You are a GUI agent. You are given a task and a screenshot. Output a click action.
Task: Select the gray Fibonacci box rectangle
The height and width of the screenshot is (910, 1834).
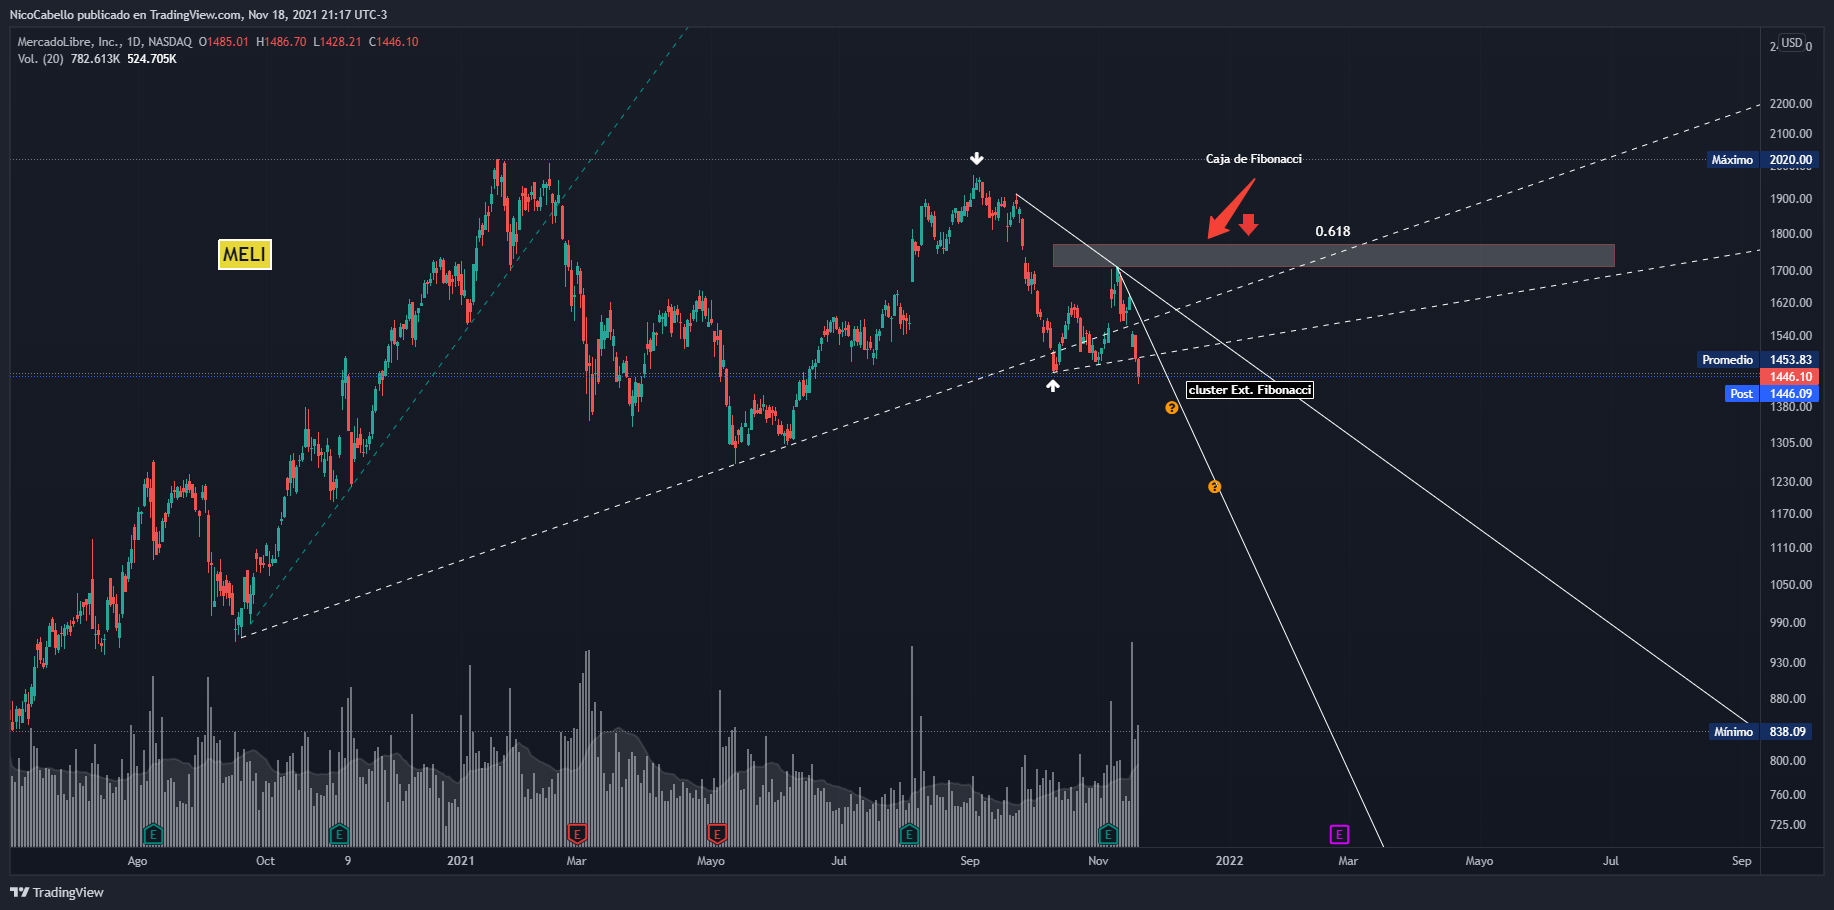(x=1333, y=255)
